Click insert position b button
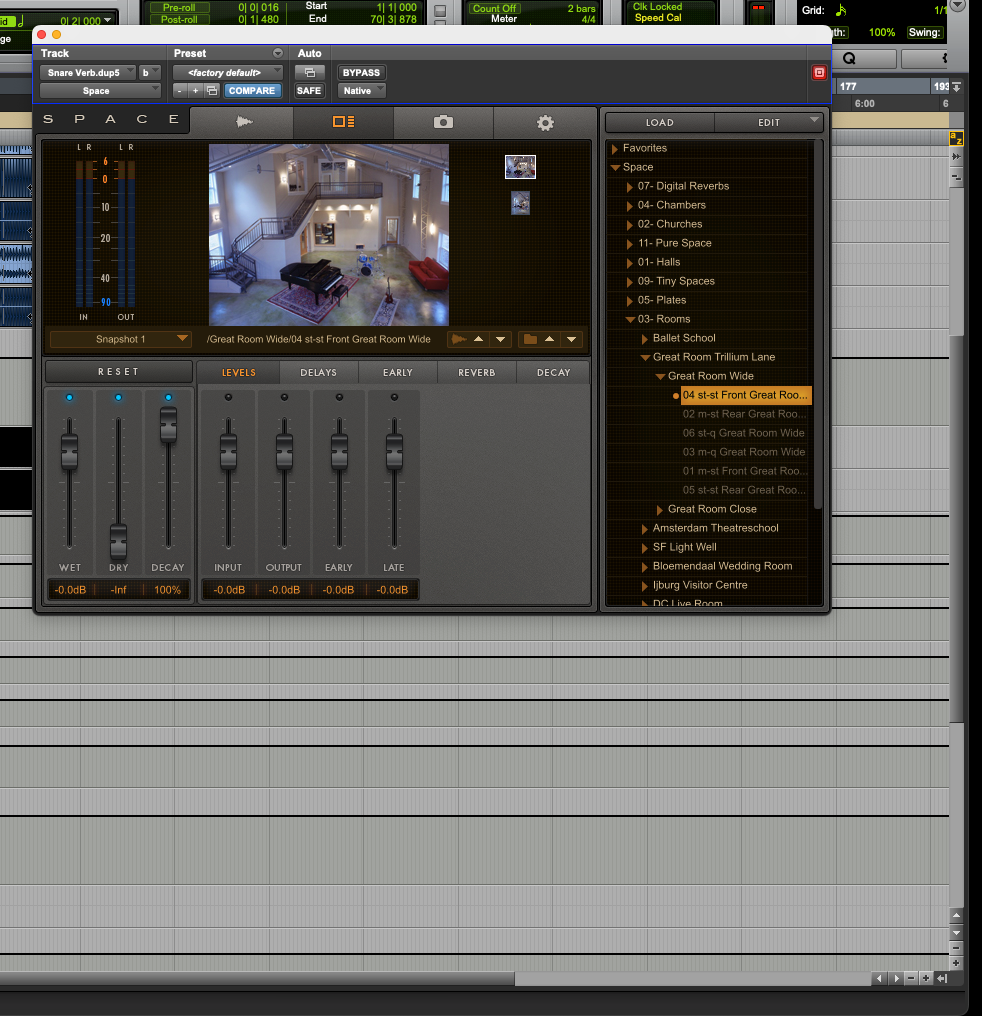Image resolution: width=982 pixels, height=1016 pixels. (x=149, y=73)
